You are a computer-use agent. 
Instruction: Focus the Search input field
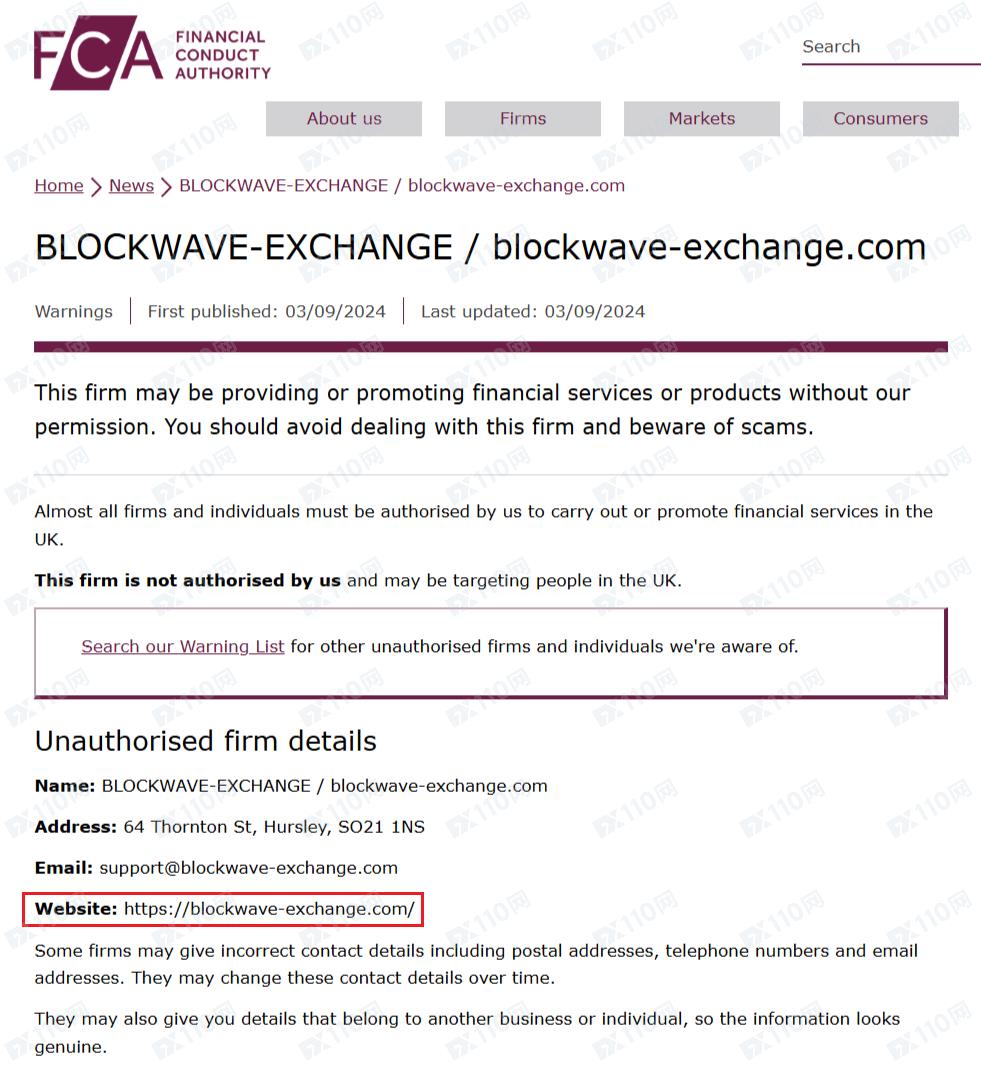point(888,47)
